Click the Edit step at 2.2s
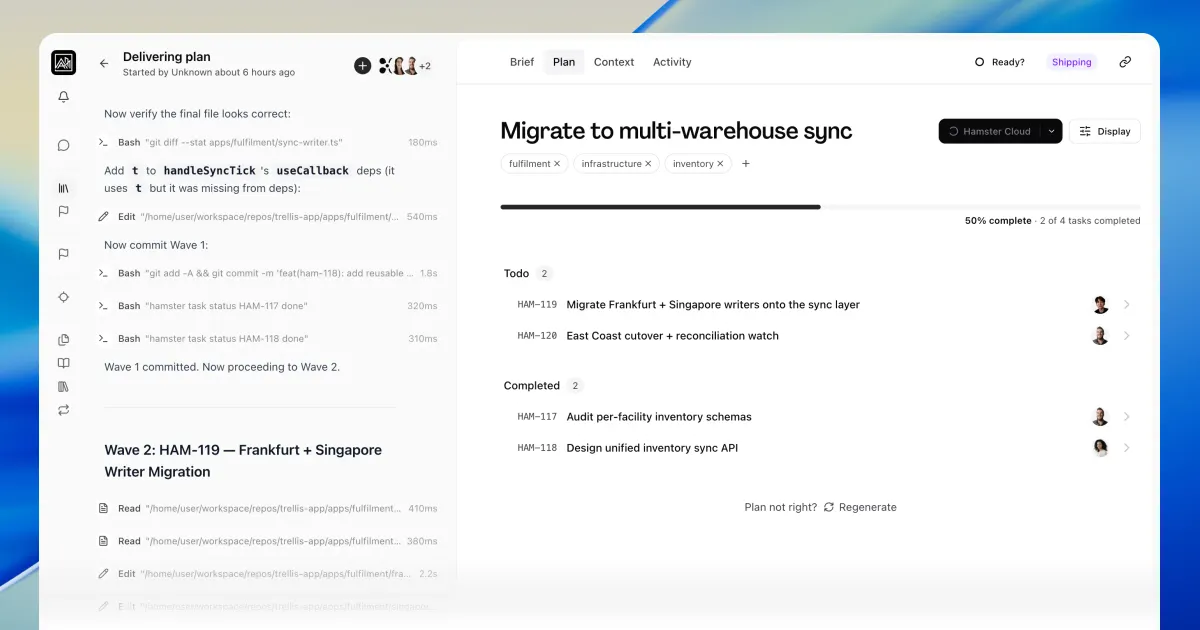This screenshot has height=630, width=1200. click(x=267, y=574)
